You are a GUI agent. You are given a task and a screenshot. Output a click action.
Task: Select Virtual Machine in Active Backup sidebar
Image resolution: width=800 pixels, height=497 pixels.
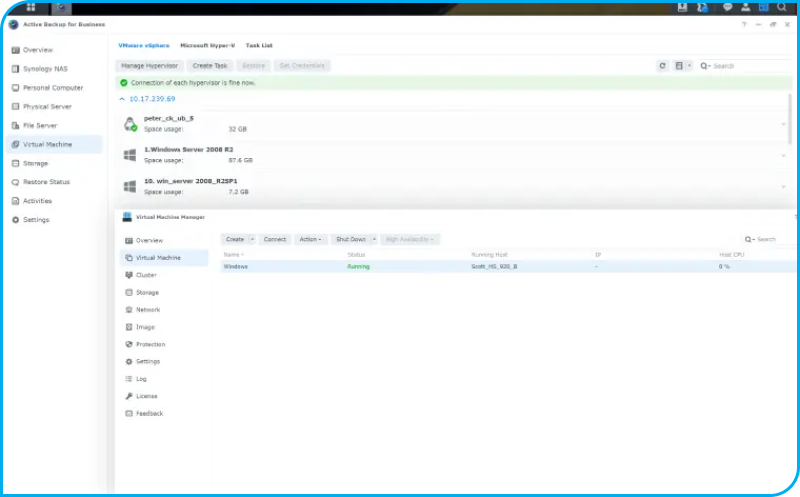pos(54,144)
